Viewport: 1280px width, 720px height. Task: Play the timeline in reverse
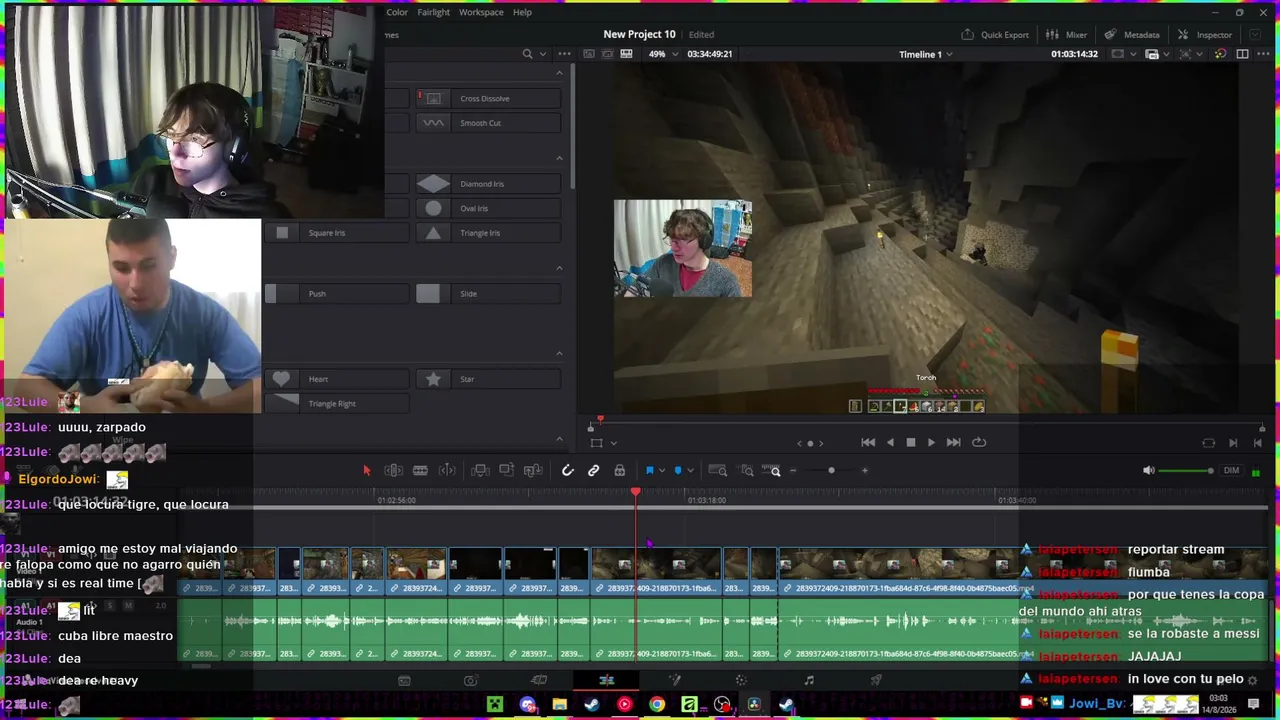click(x=890, y=443)
